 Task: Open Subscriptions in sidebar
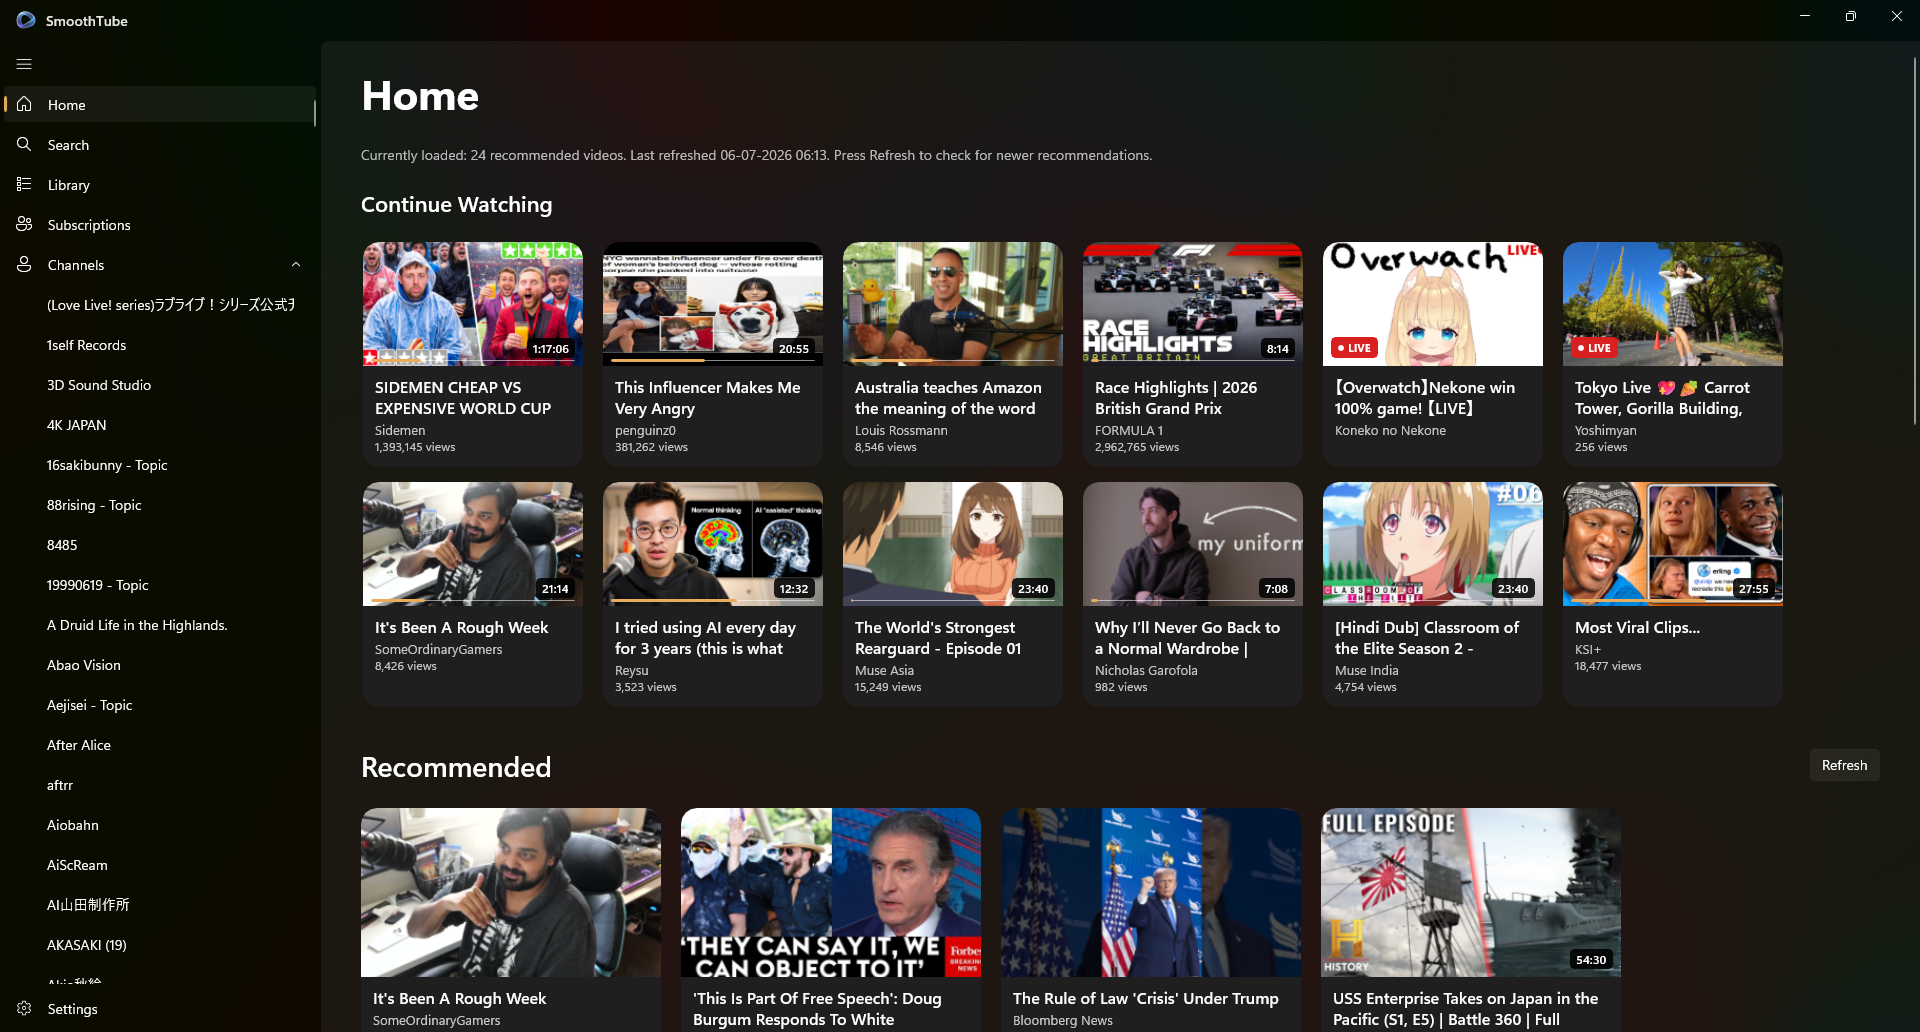tap(160, 224)
